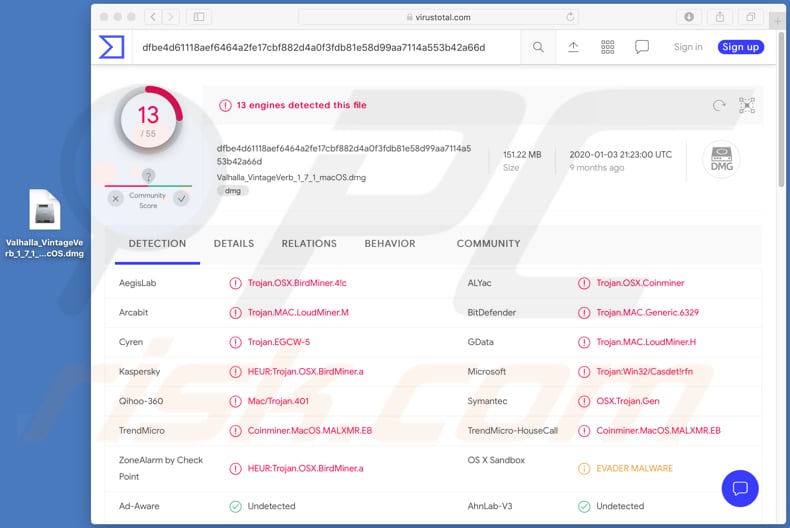The height and width of the screenshot is (528, 790).
Task: Reload page in address bar
Action: pos(570,17)
